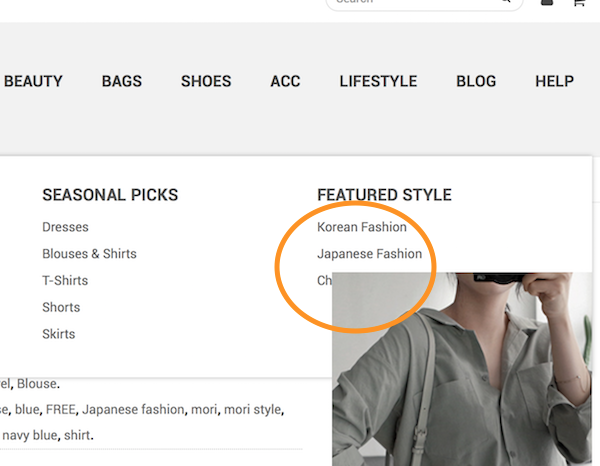
Task: Select the BAGS navigation item
Action: [x=122, y=82]
